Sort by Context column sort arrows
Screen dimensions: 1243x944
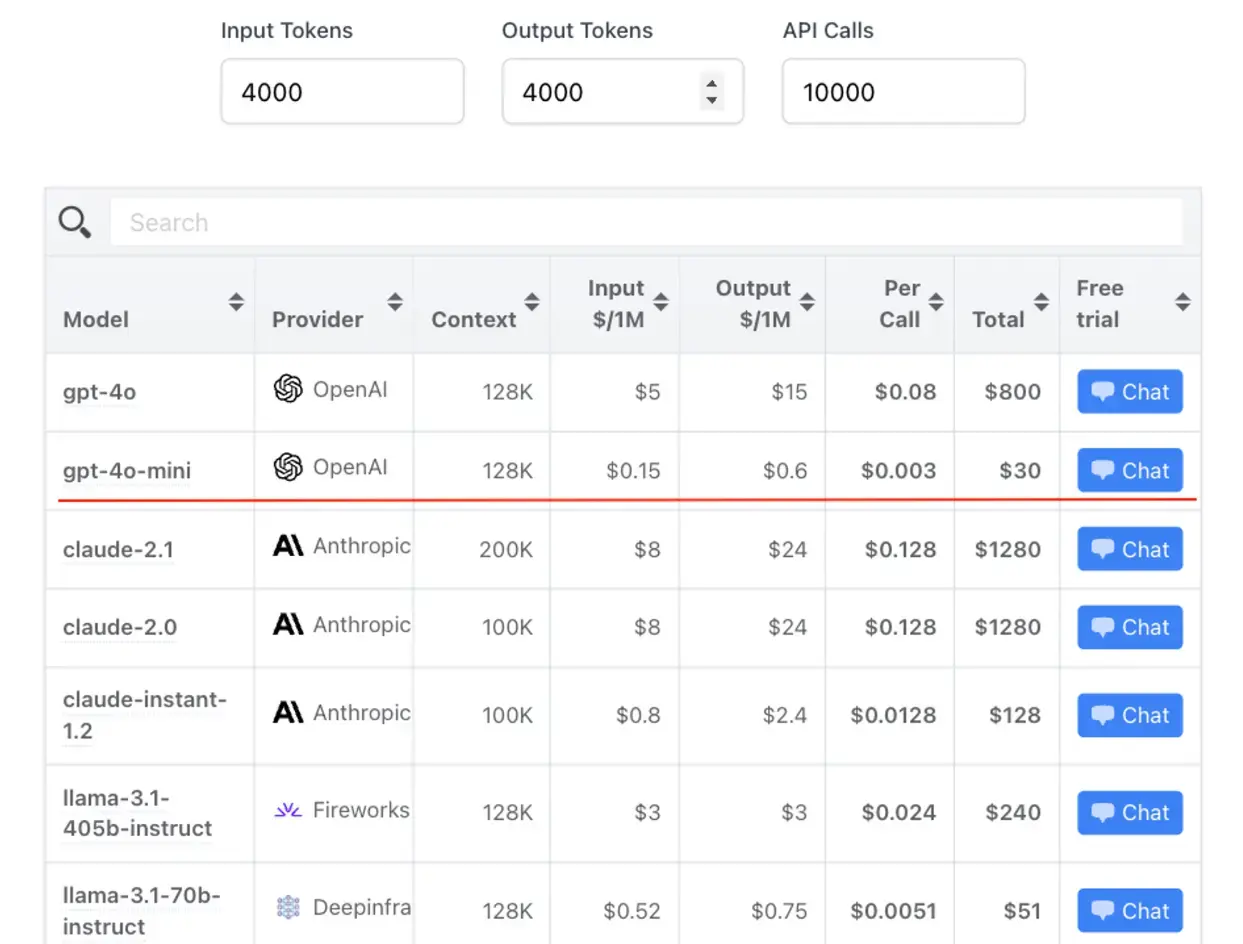(532, 302)
